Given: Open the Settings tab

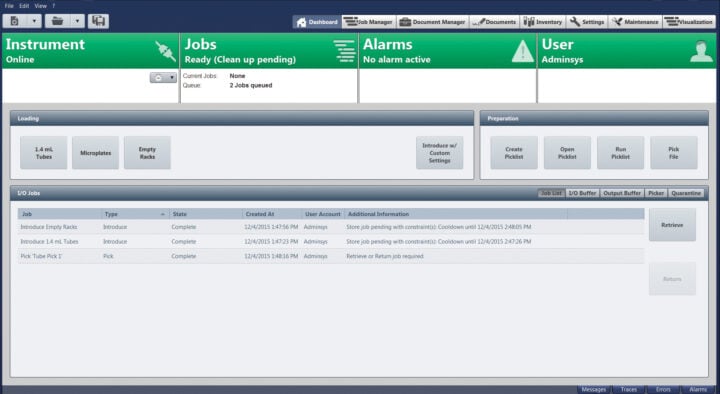Looking at the screenshot, I should tap(587, 22).
